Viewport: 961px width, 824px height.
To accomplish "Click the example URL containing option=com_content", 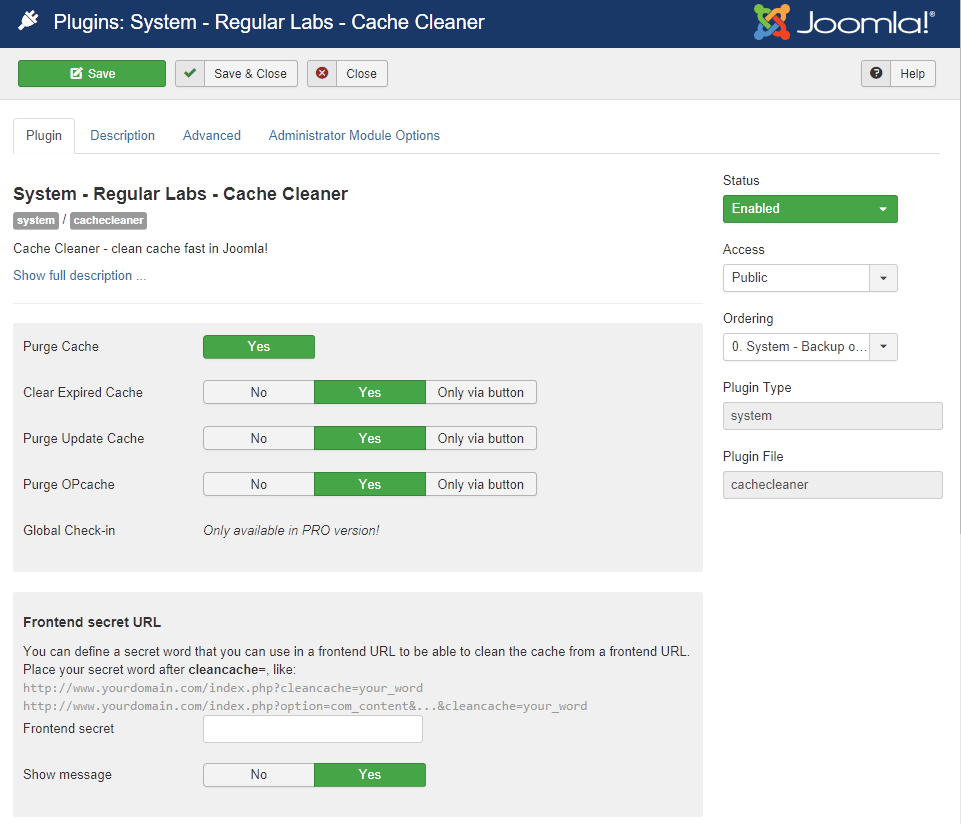I will pyautogui.click(x=305, y=706).
